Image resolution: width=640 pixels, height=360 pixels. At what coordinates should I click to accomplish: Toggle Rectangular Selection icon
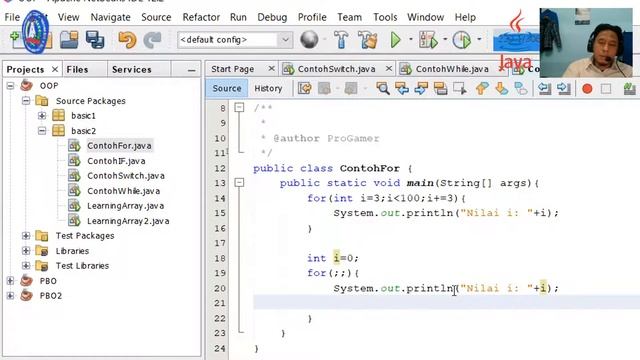[460, 88]
